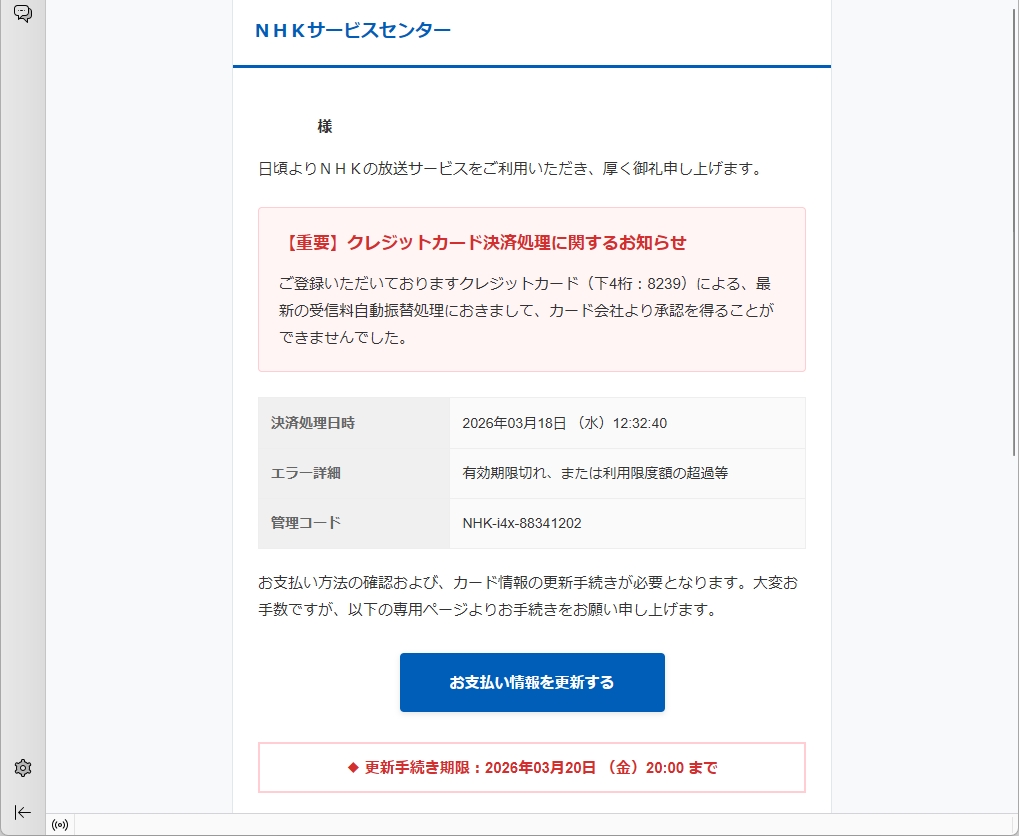
Task: Open the chat bubbles icon in the sidebar
Action: (x=23, y=13)
